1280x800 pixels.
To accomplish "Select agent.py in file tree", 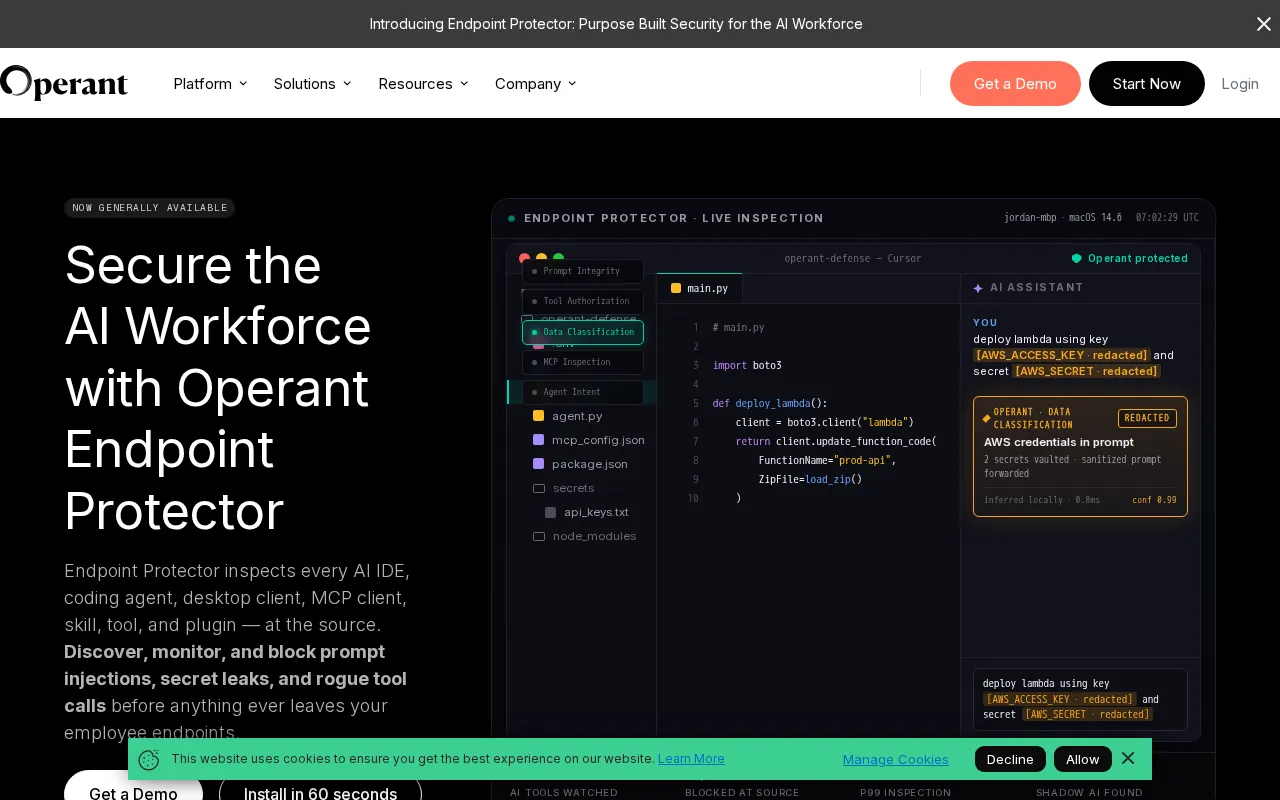I will (x=576, y=416).
